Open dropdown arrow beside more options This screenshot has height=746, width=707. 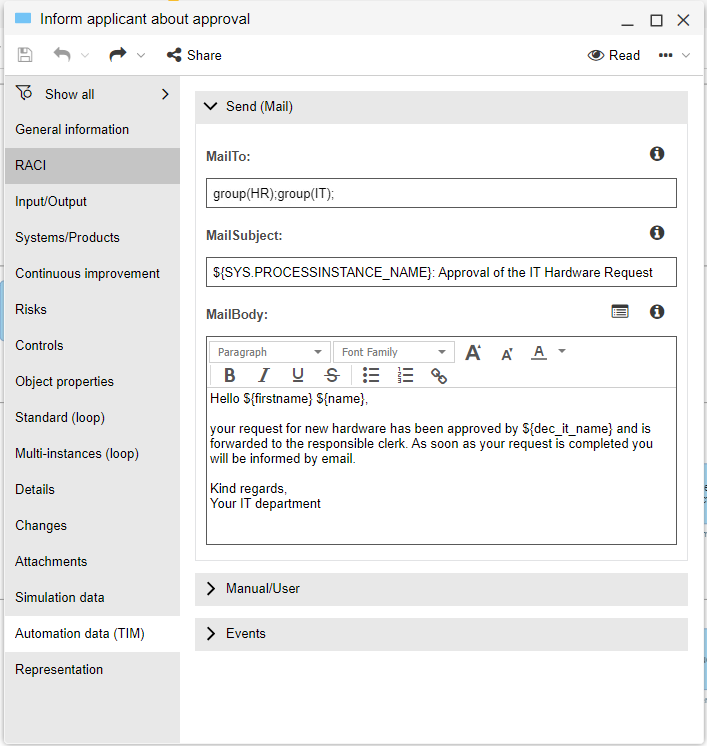click(x=686, y=55)
